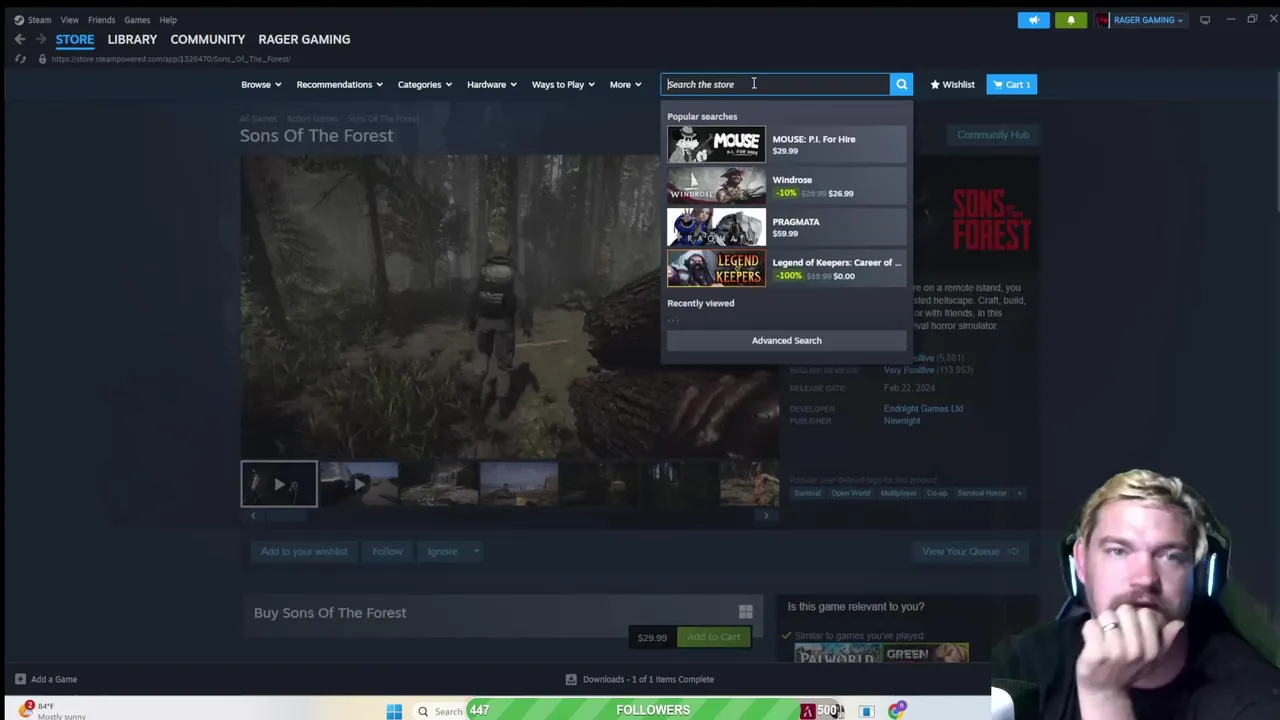1280x720 pixels.
Task: Open the Help menu
Action: pos(168,20)
